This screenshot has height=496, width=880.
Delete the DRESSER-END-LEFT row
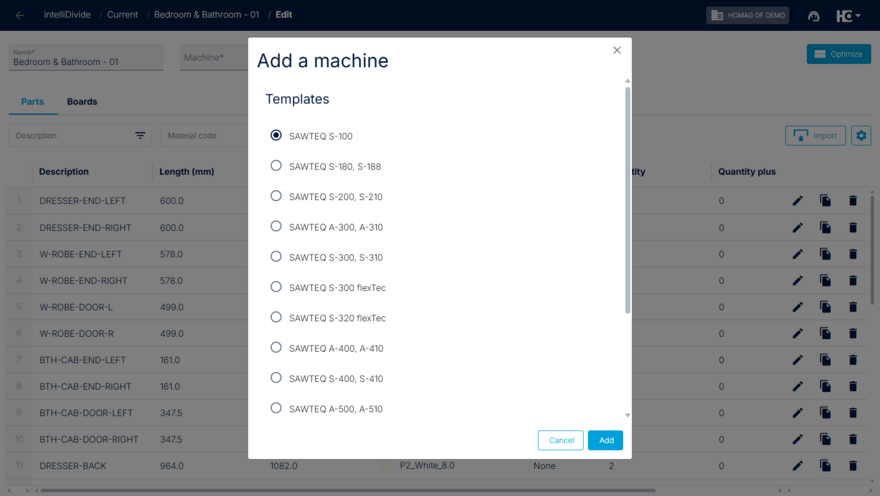[x=853, y=201]
